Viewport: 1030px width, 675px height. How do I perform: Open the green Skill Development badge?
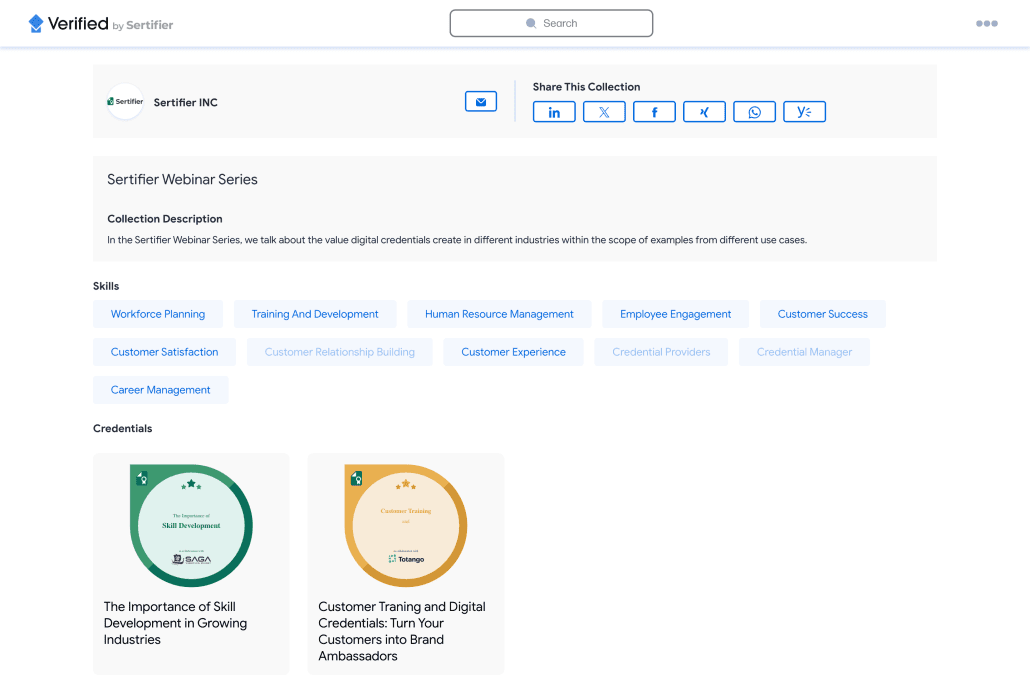coord(191,526)
